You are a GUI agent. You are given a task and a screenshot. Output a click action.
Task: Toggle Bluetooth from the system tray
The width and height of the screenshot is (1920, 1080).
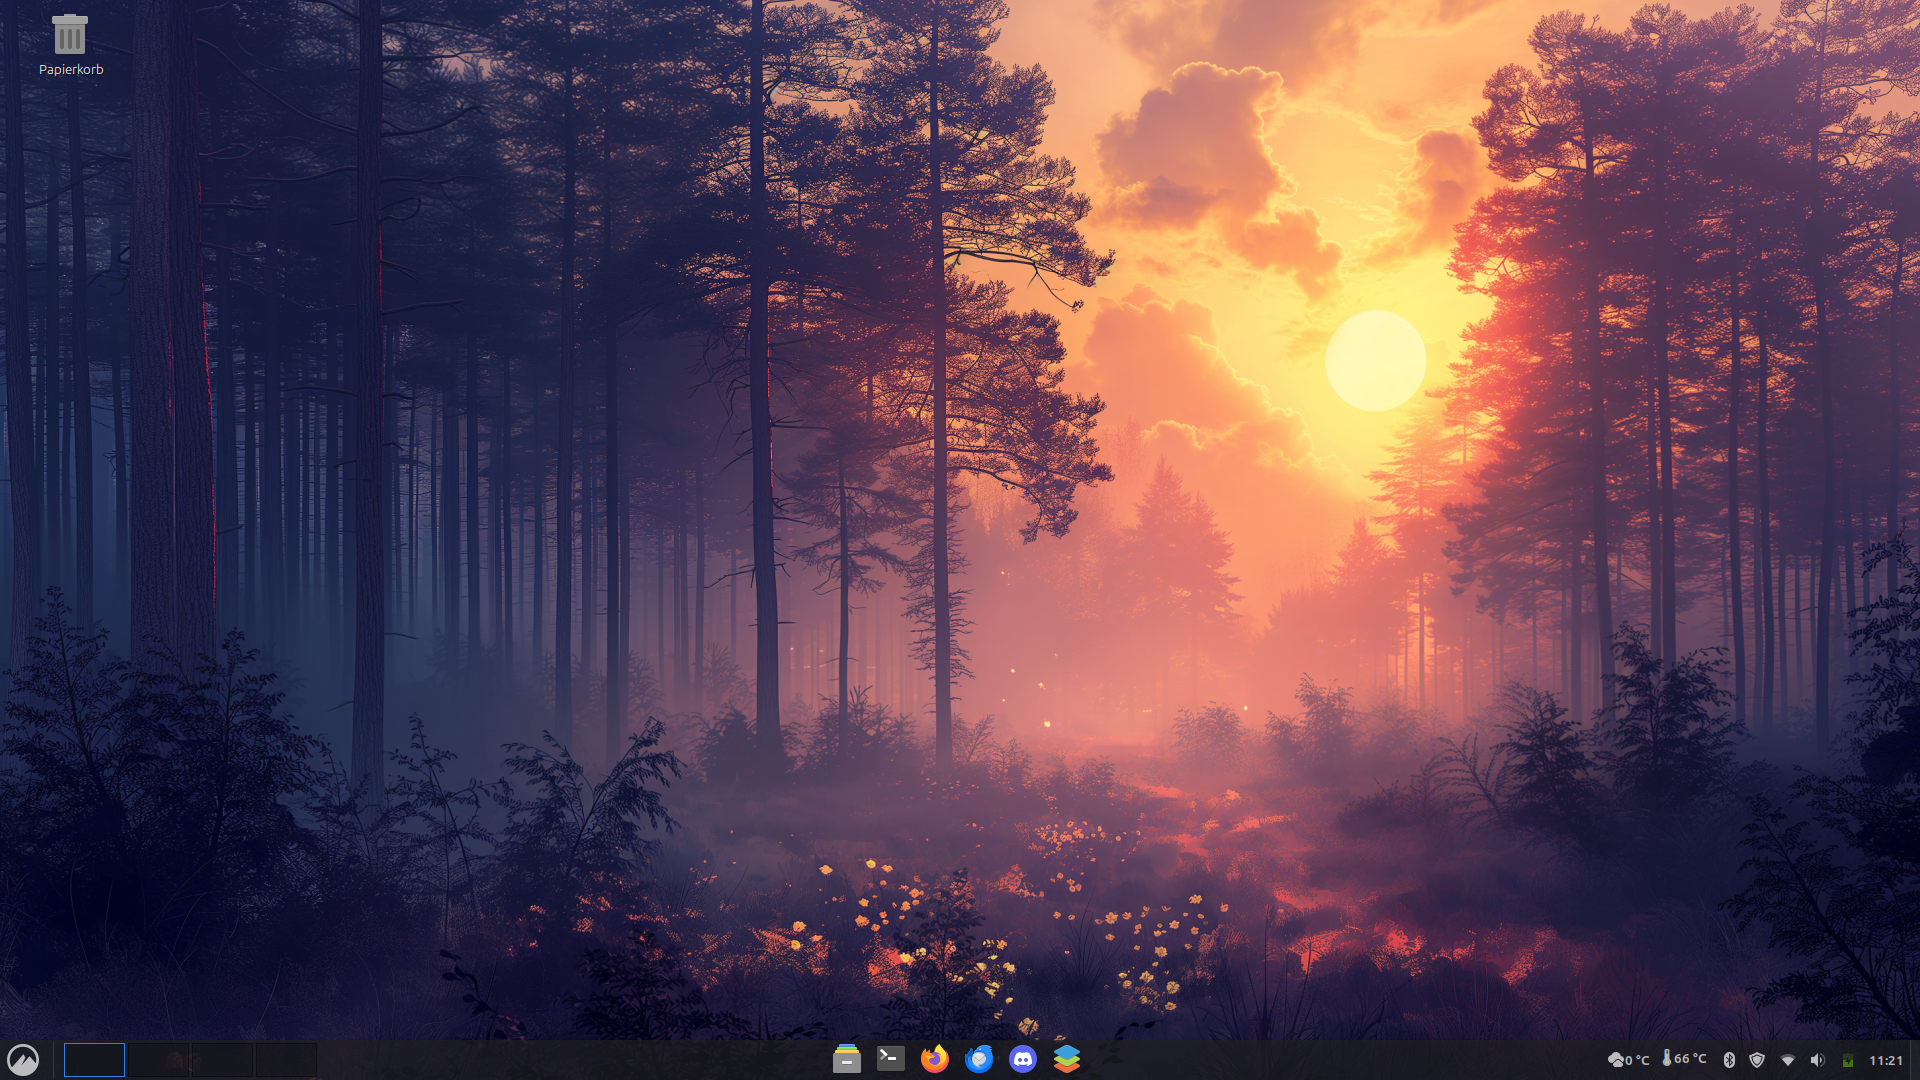click(x=1728, y=1059)
